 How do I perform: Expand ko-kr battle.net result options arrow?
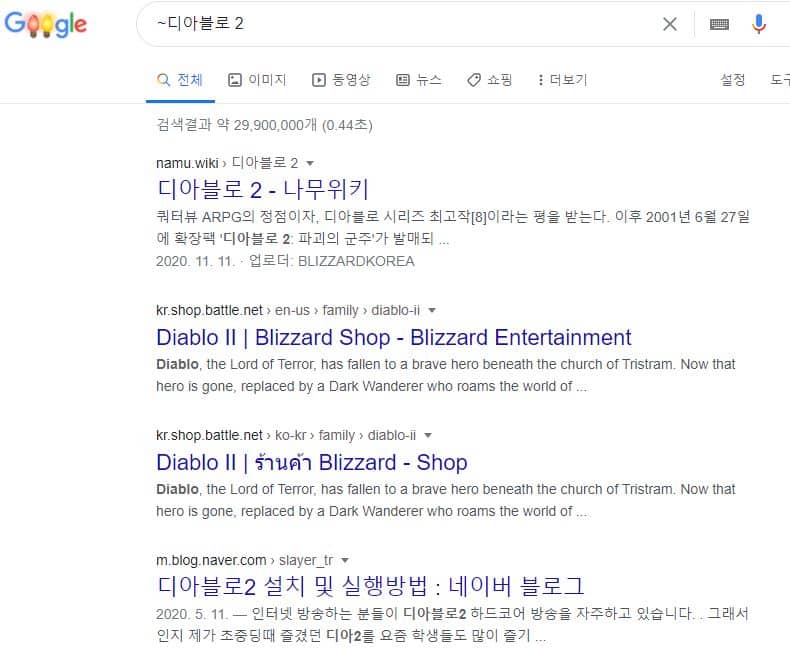pos(428,435)
